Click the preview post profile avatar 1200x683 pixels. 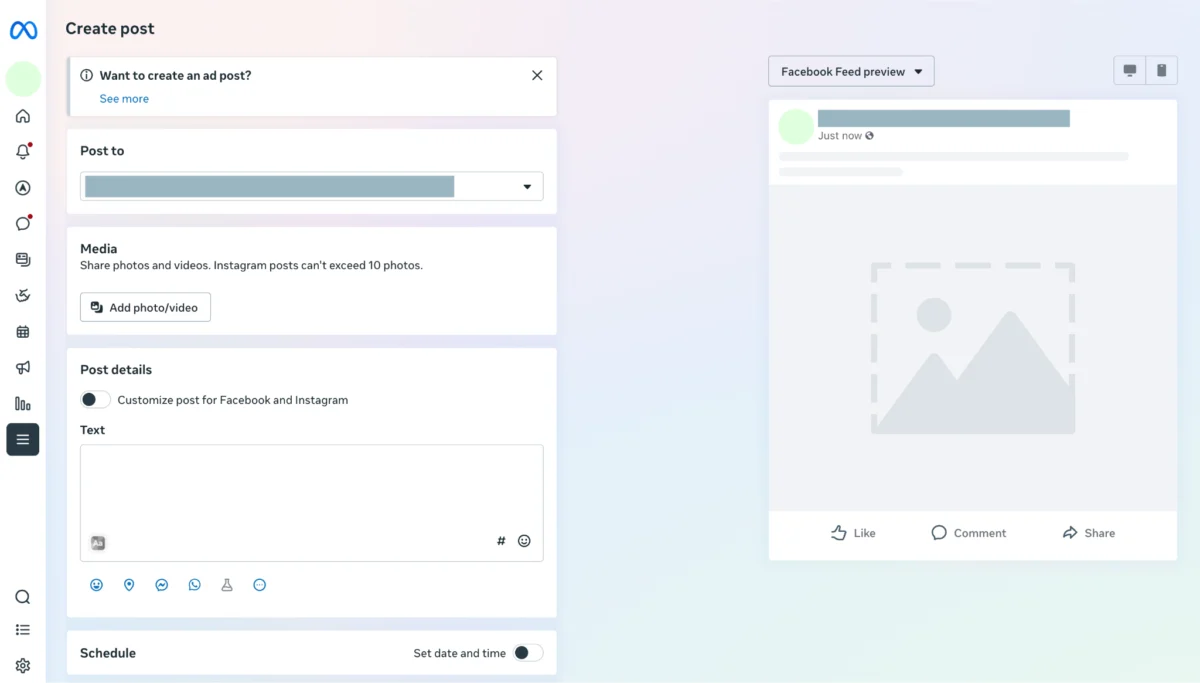point(796,127)
